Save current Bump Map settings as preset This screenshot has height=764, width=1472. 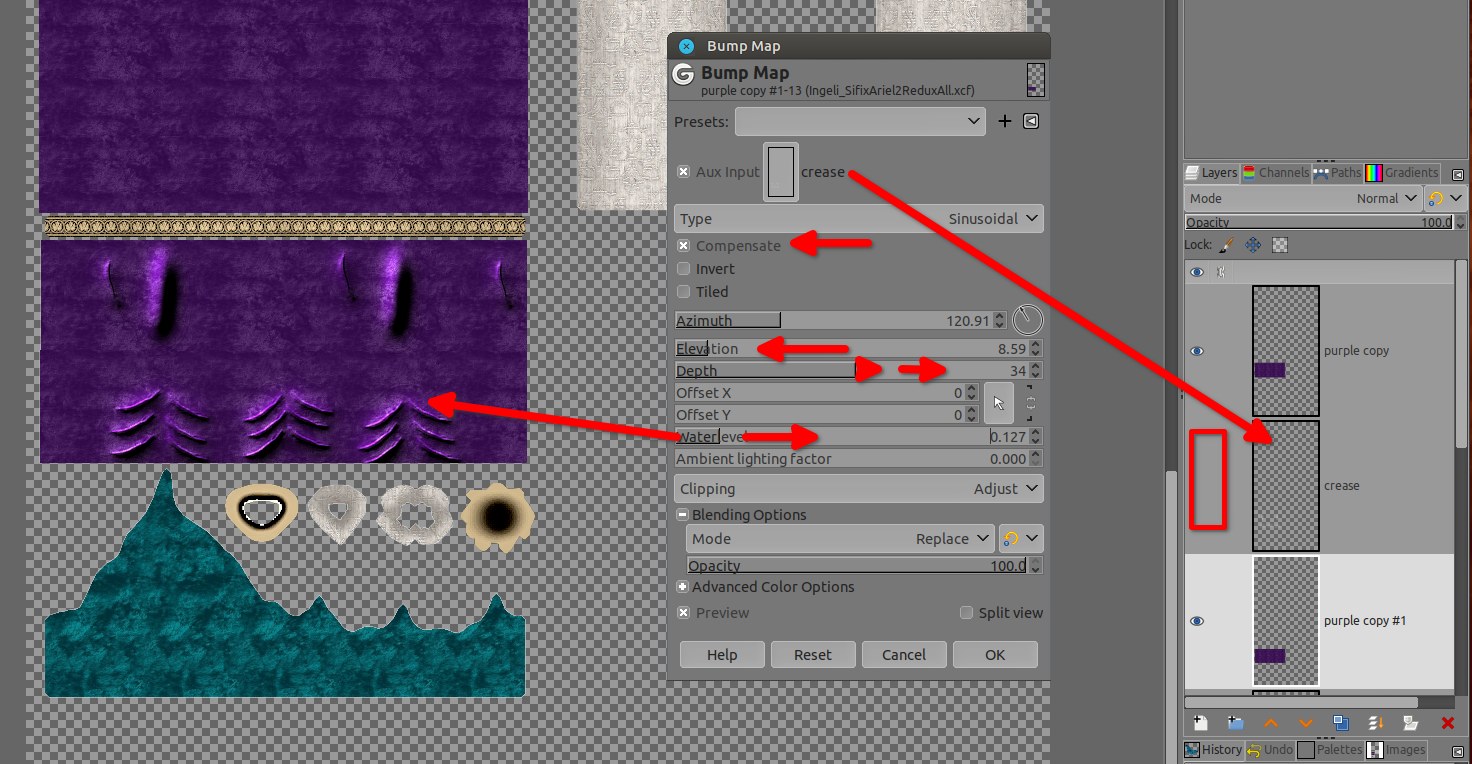tap(1005, 121)
